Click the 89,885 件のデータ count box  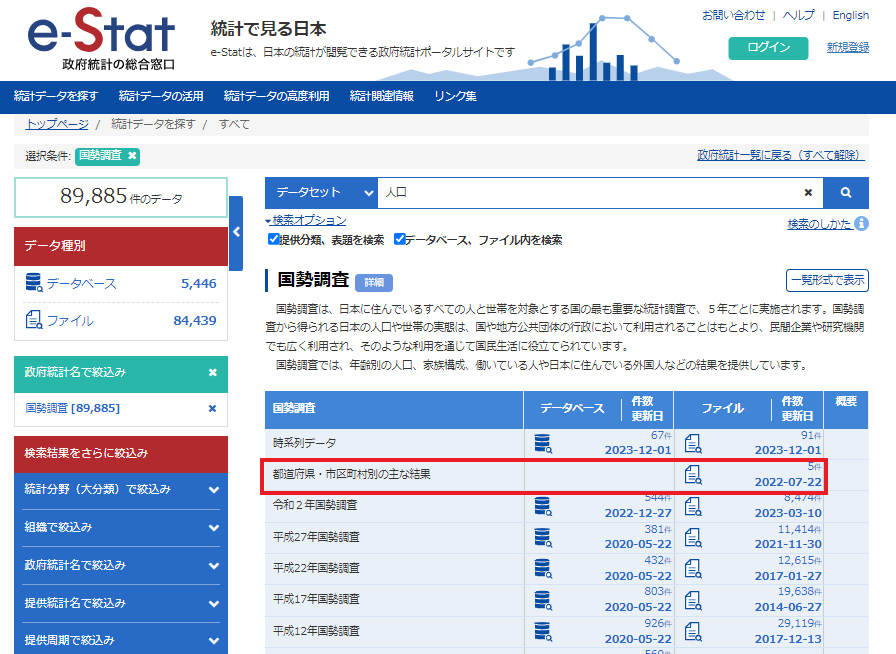(121, 197)
